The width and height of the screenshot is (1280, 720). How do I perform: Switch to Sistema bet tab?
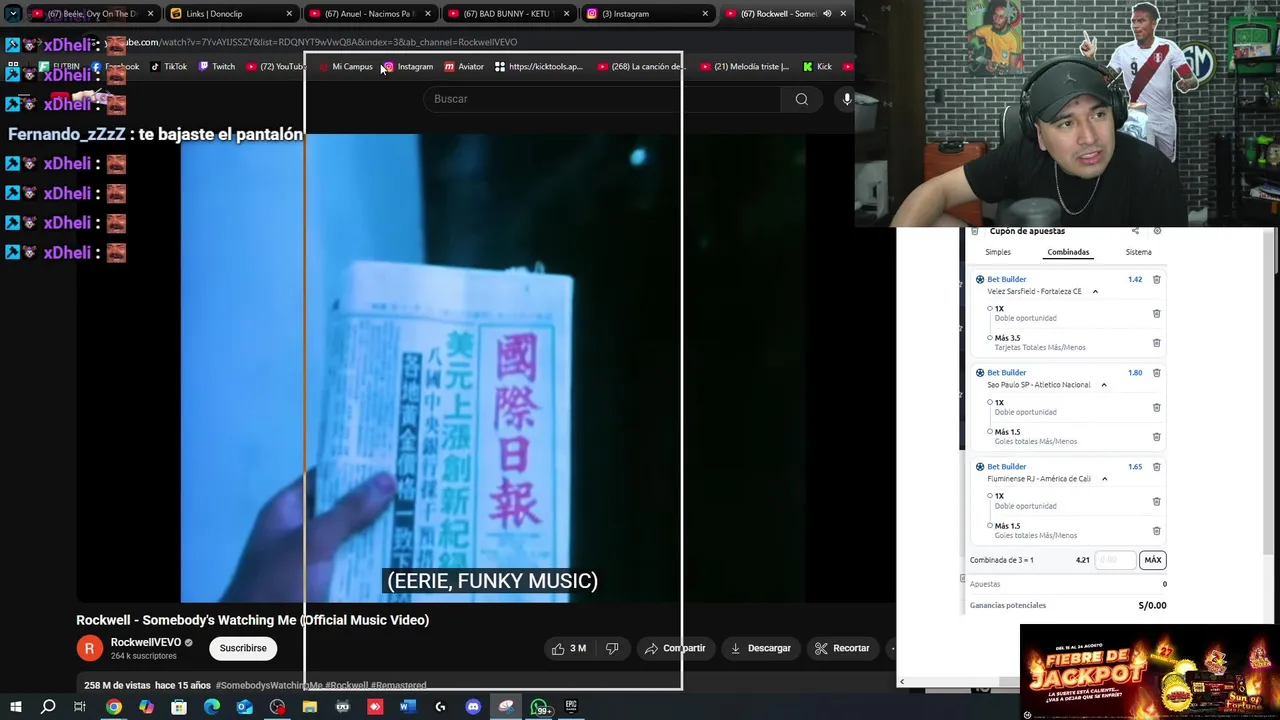pyautogui.click(x=1138, y=252)
